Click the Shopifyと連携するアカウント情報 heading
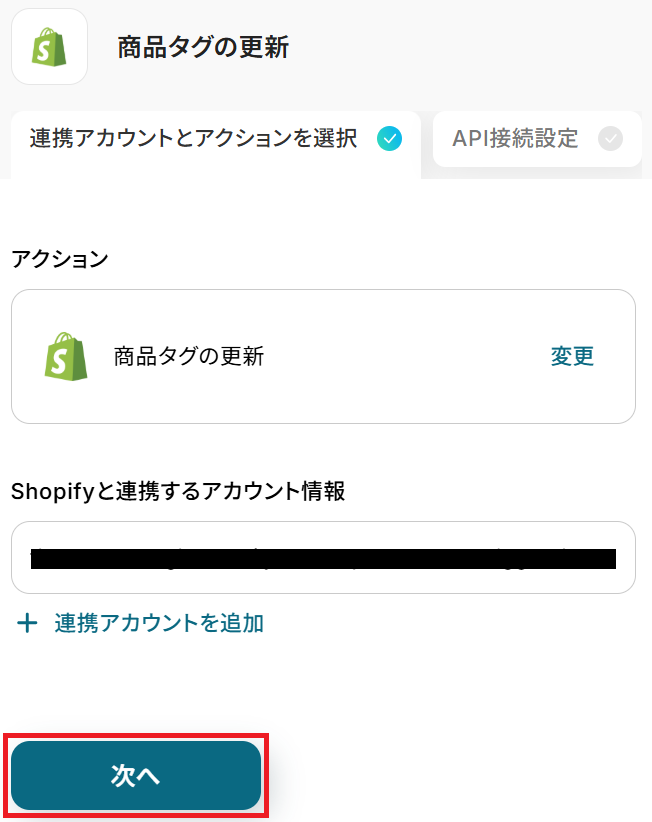The height and width of the screenshot is (822, 652). 178,491
